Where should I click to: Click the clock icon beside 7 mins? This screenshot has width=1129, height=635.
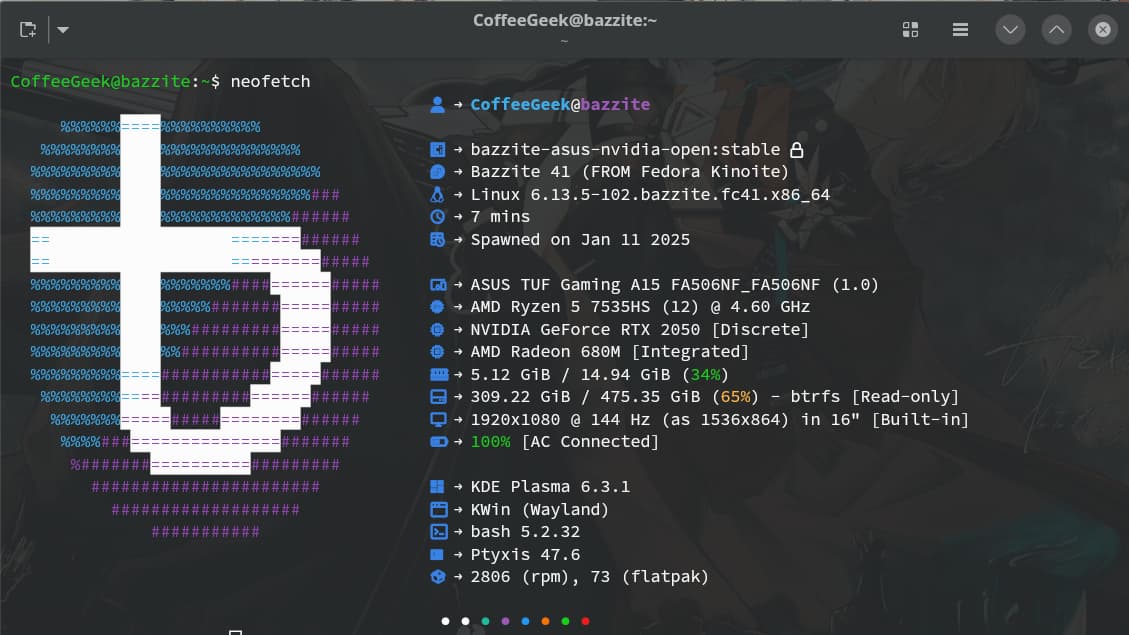437,217
